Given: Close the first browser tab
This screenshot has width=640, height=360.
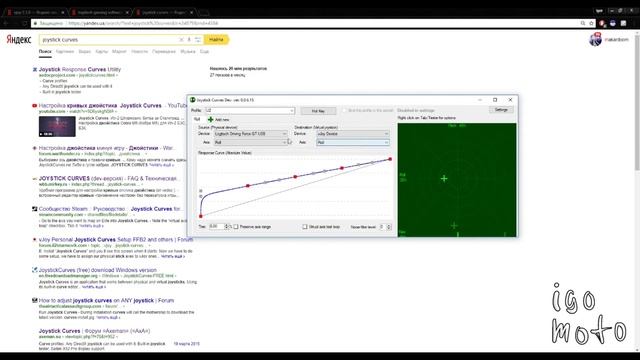Looking at the screenshot, I should (62, 13).
